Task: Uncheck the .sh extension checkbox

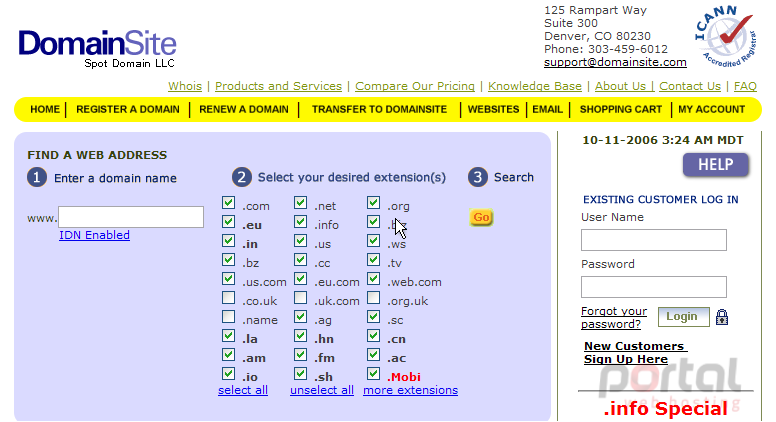Action: pyautogui.click(x=300, y=373)
